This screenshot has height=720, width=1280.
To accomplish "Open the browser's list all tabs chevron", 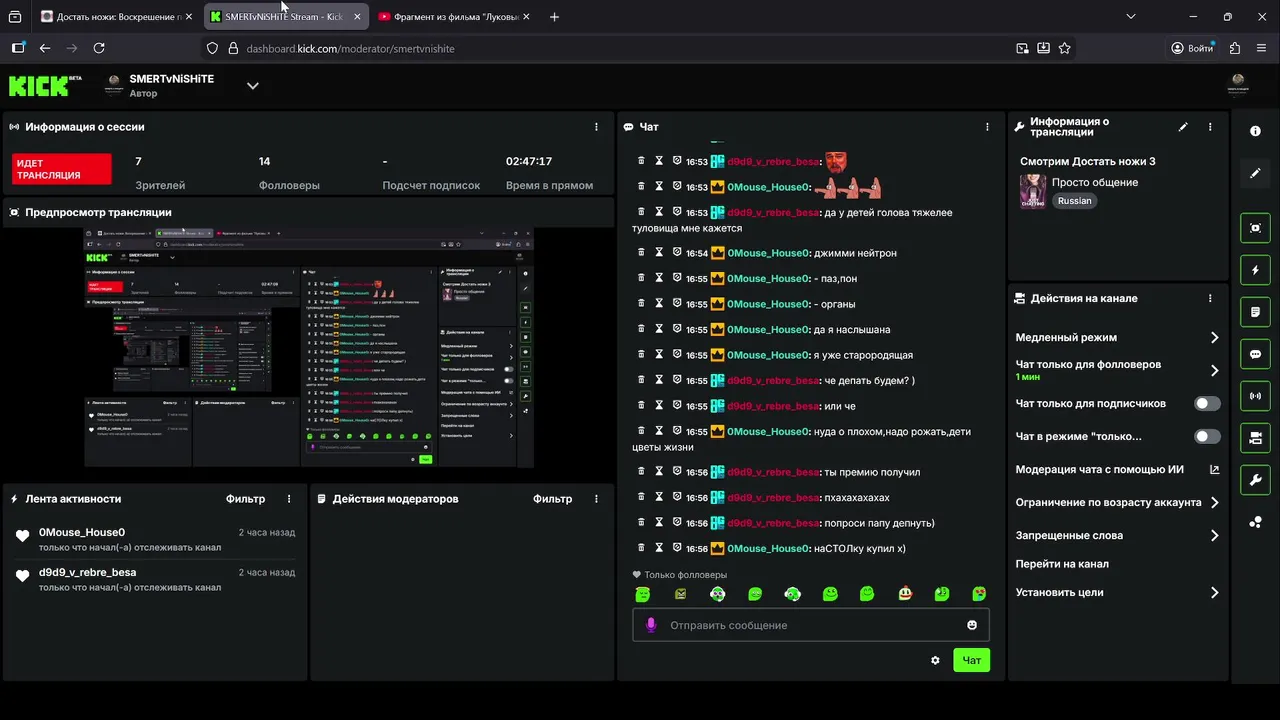I will [1131, 16].
